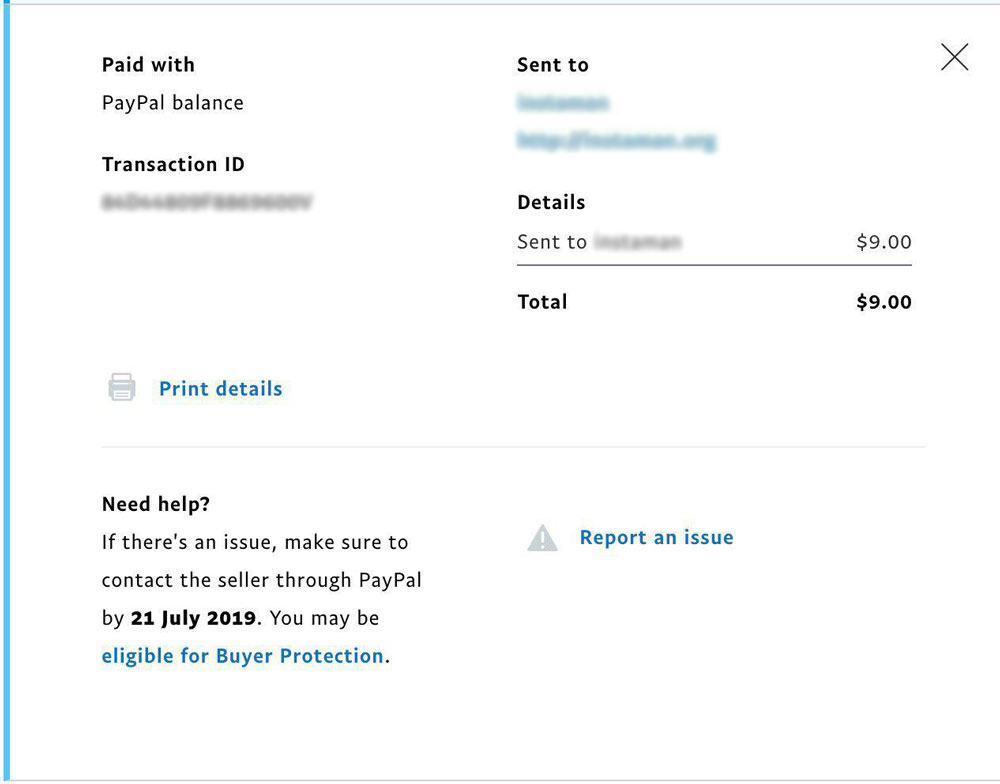The width and height of the screenshot is (1000, 784).
Task: Select the PayPal balance text
Action: coord(173,103)
